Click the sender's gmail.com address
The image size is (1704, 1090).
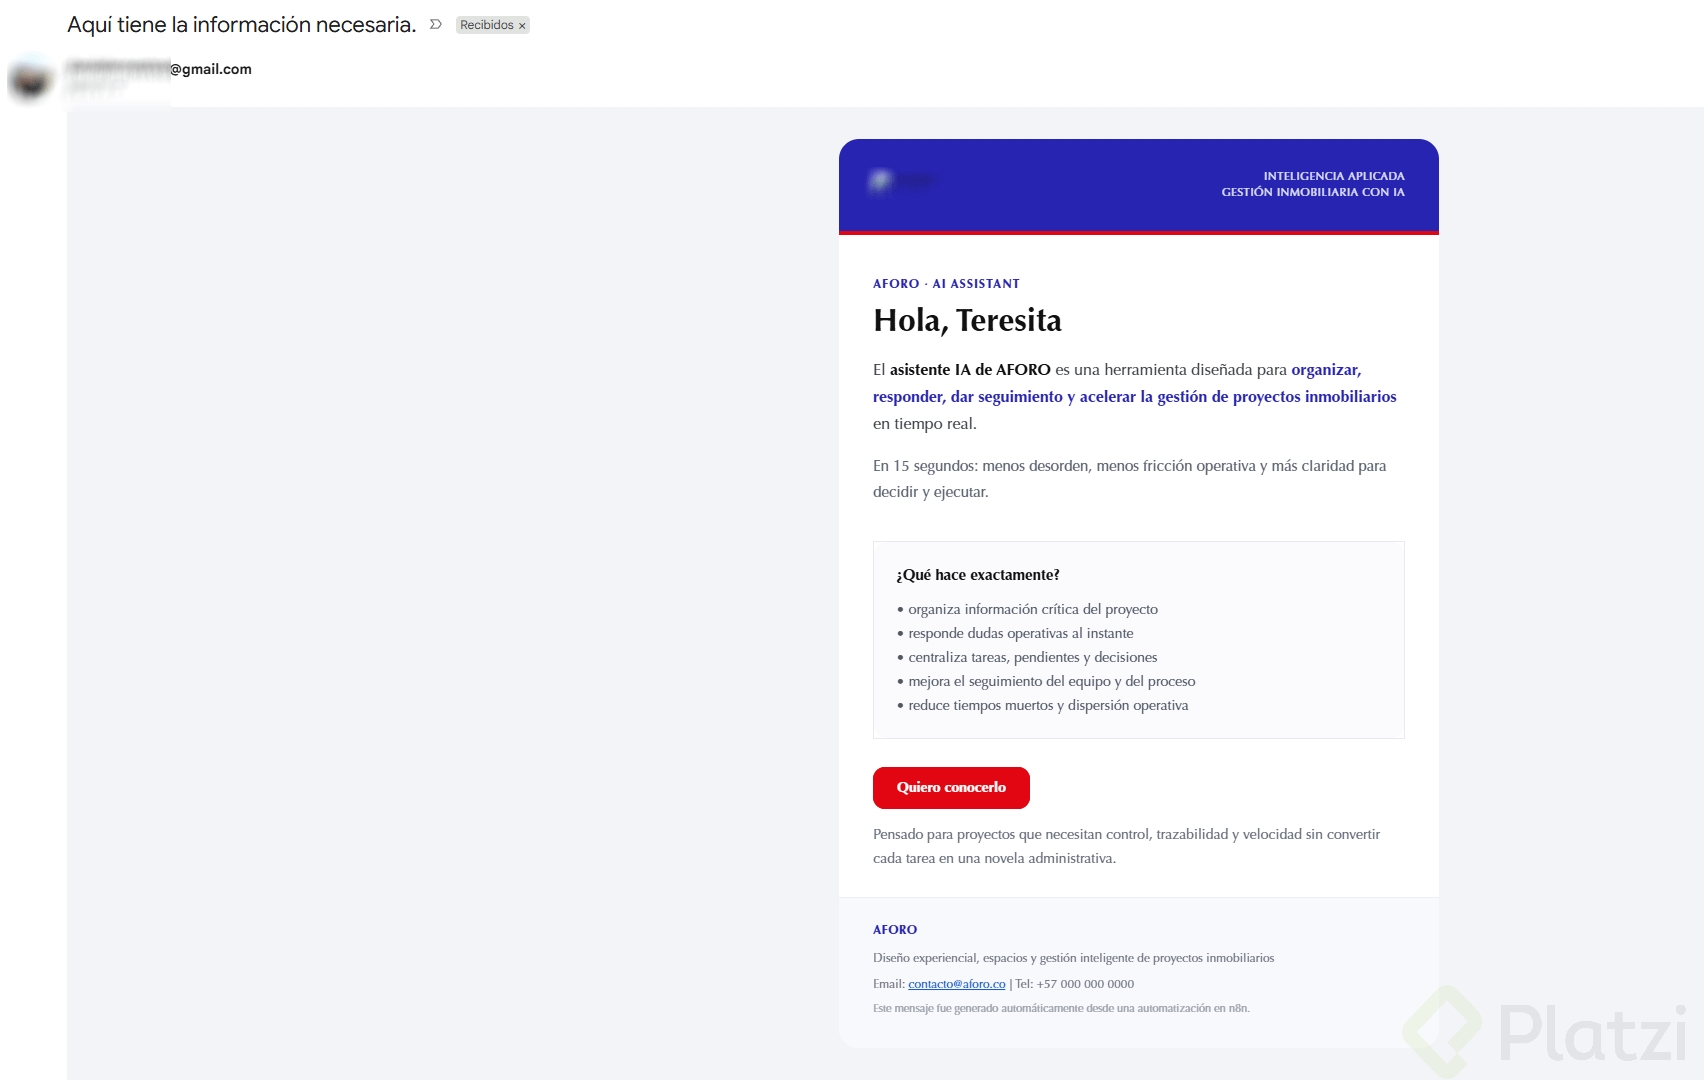pyautogui.click(x=160, y=69)
